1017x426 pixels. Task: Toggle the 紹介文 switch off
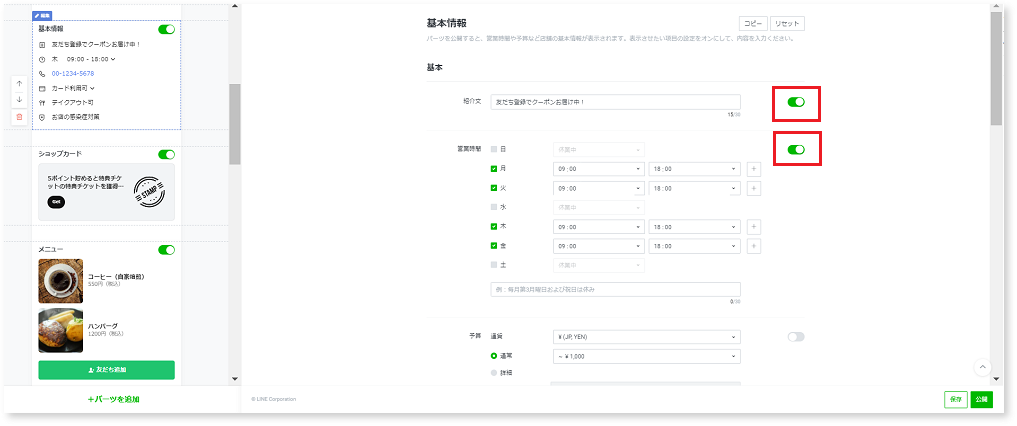796,102
